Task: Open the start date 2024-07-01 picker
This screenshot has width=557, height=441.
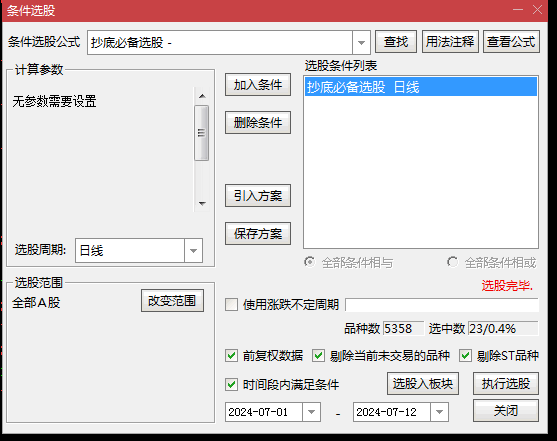Action: pos(311,412)
